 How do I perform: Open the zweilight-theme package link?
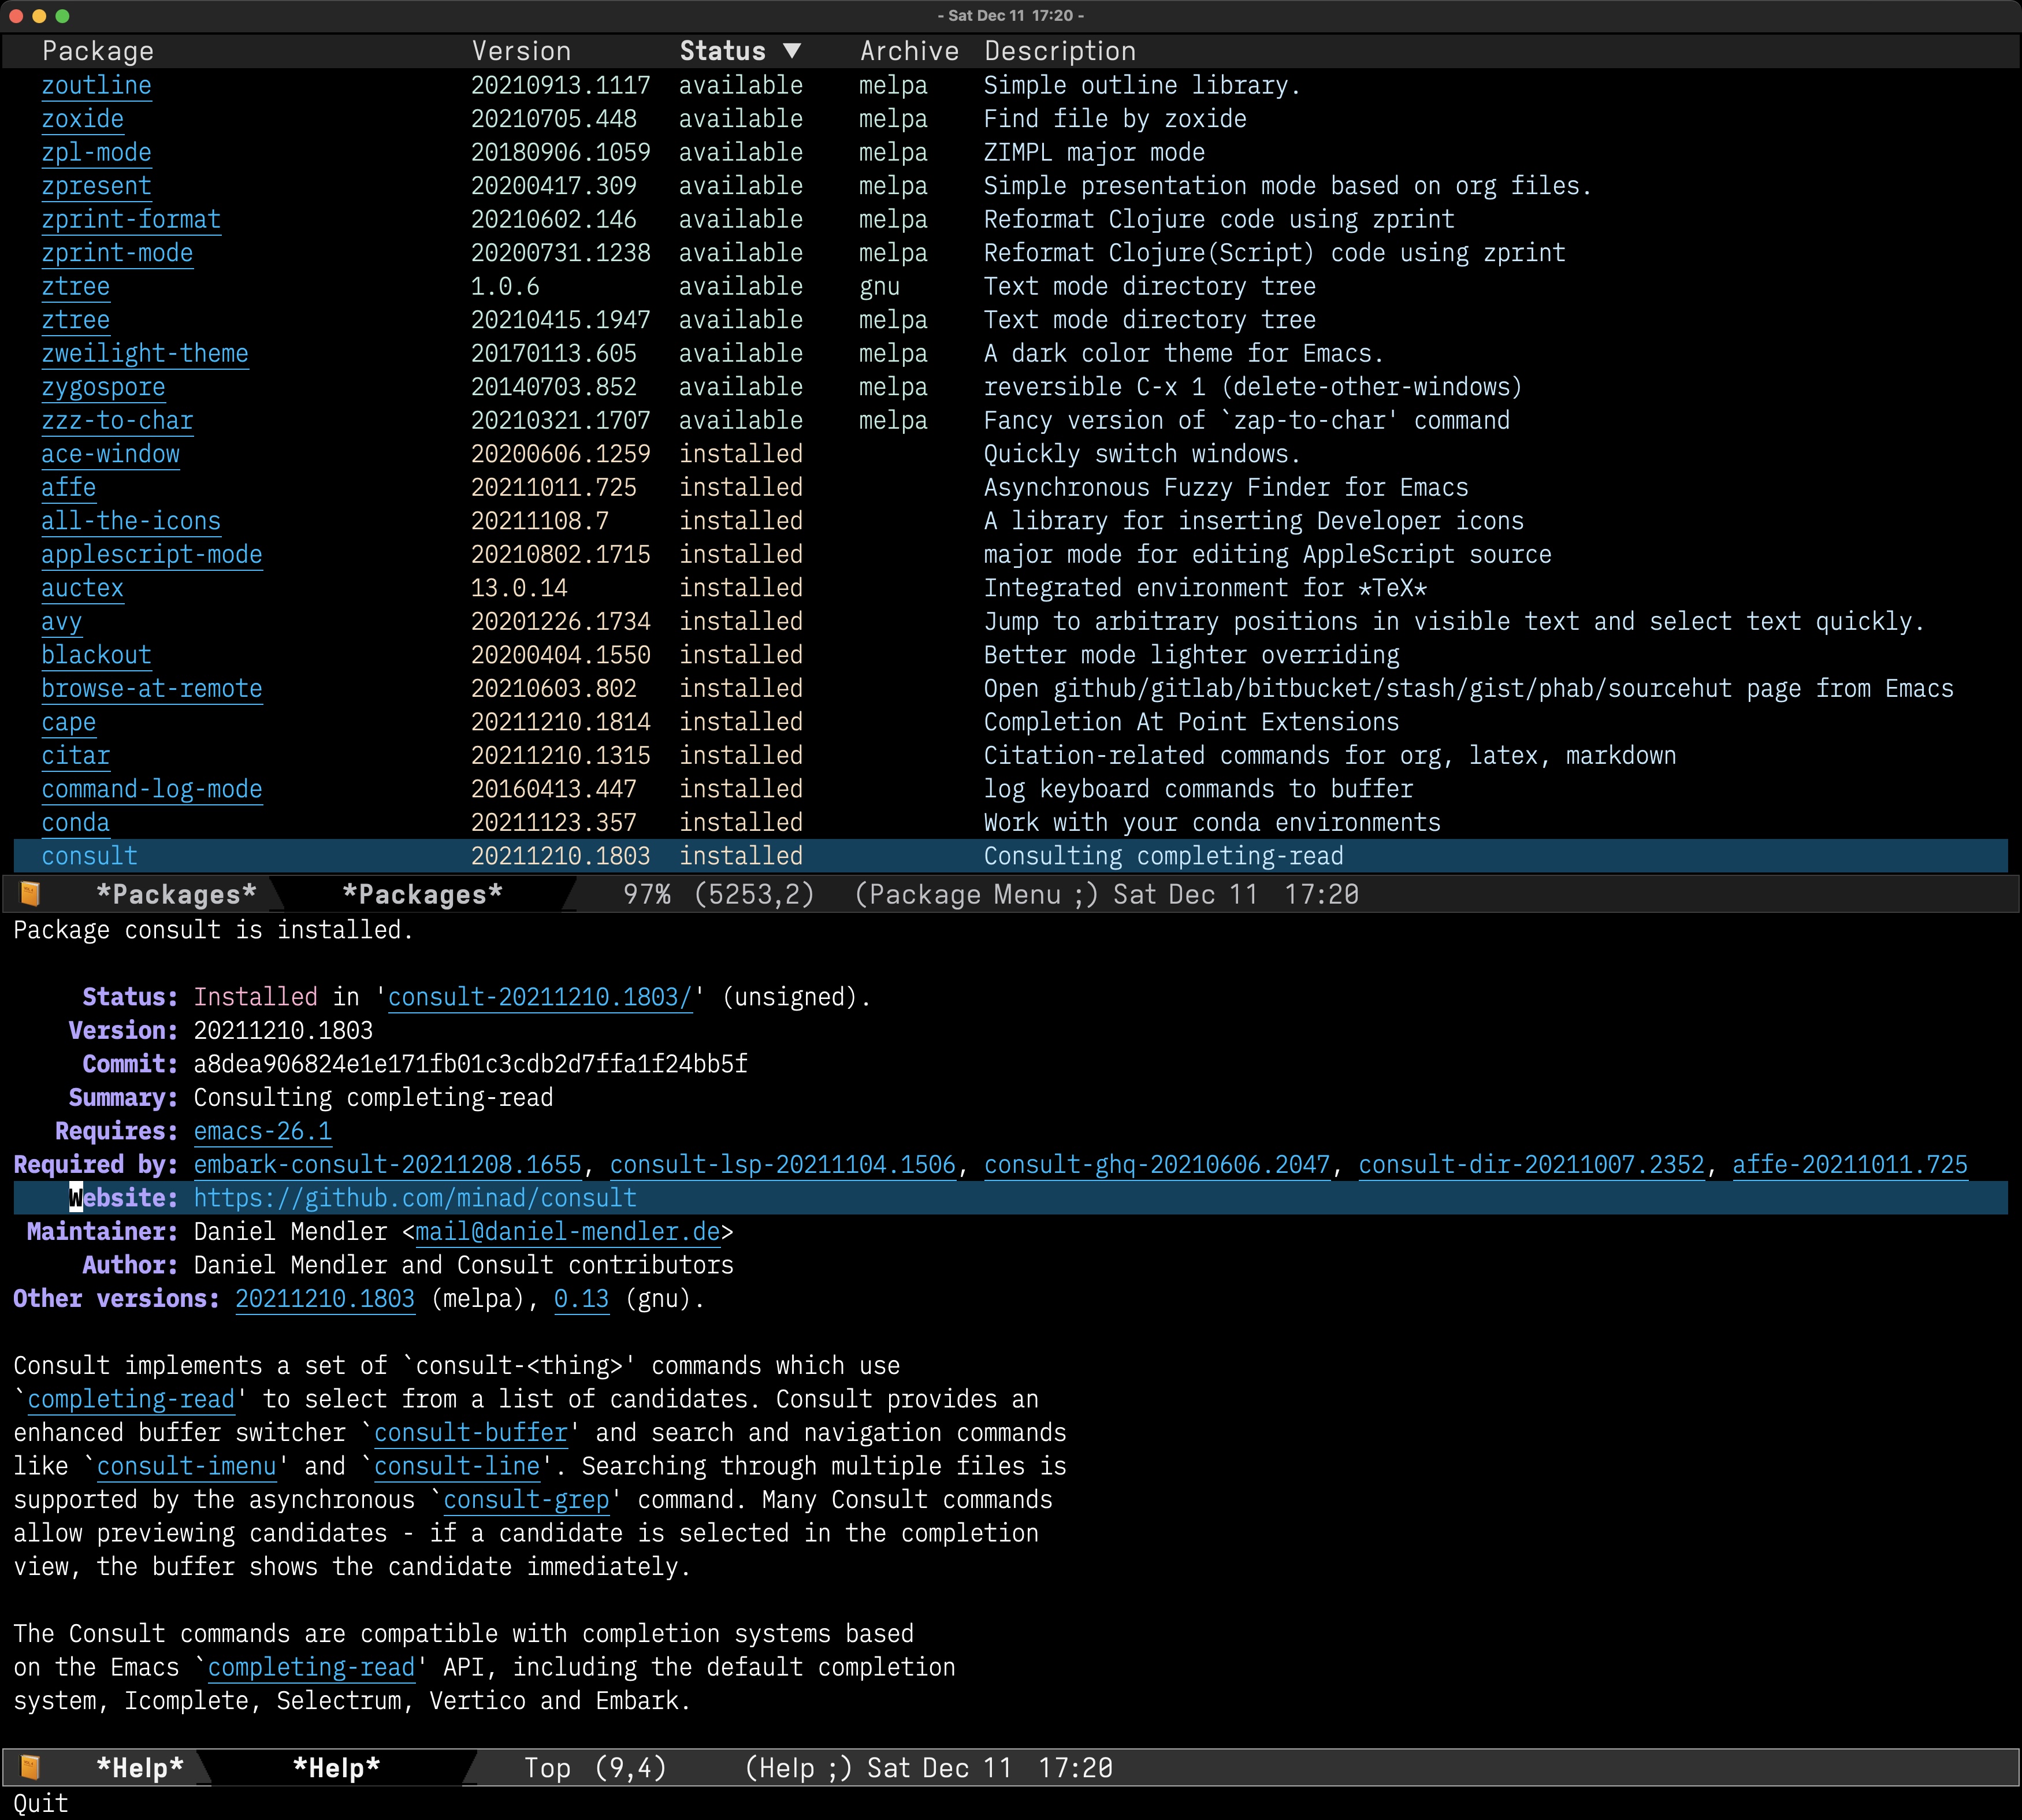145,353
